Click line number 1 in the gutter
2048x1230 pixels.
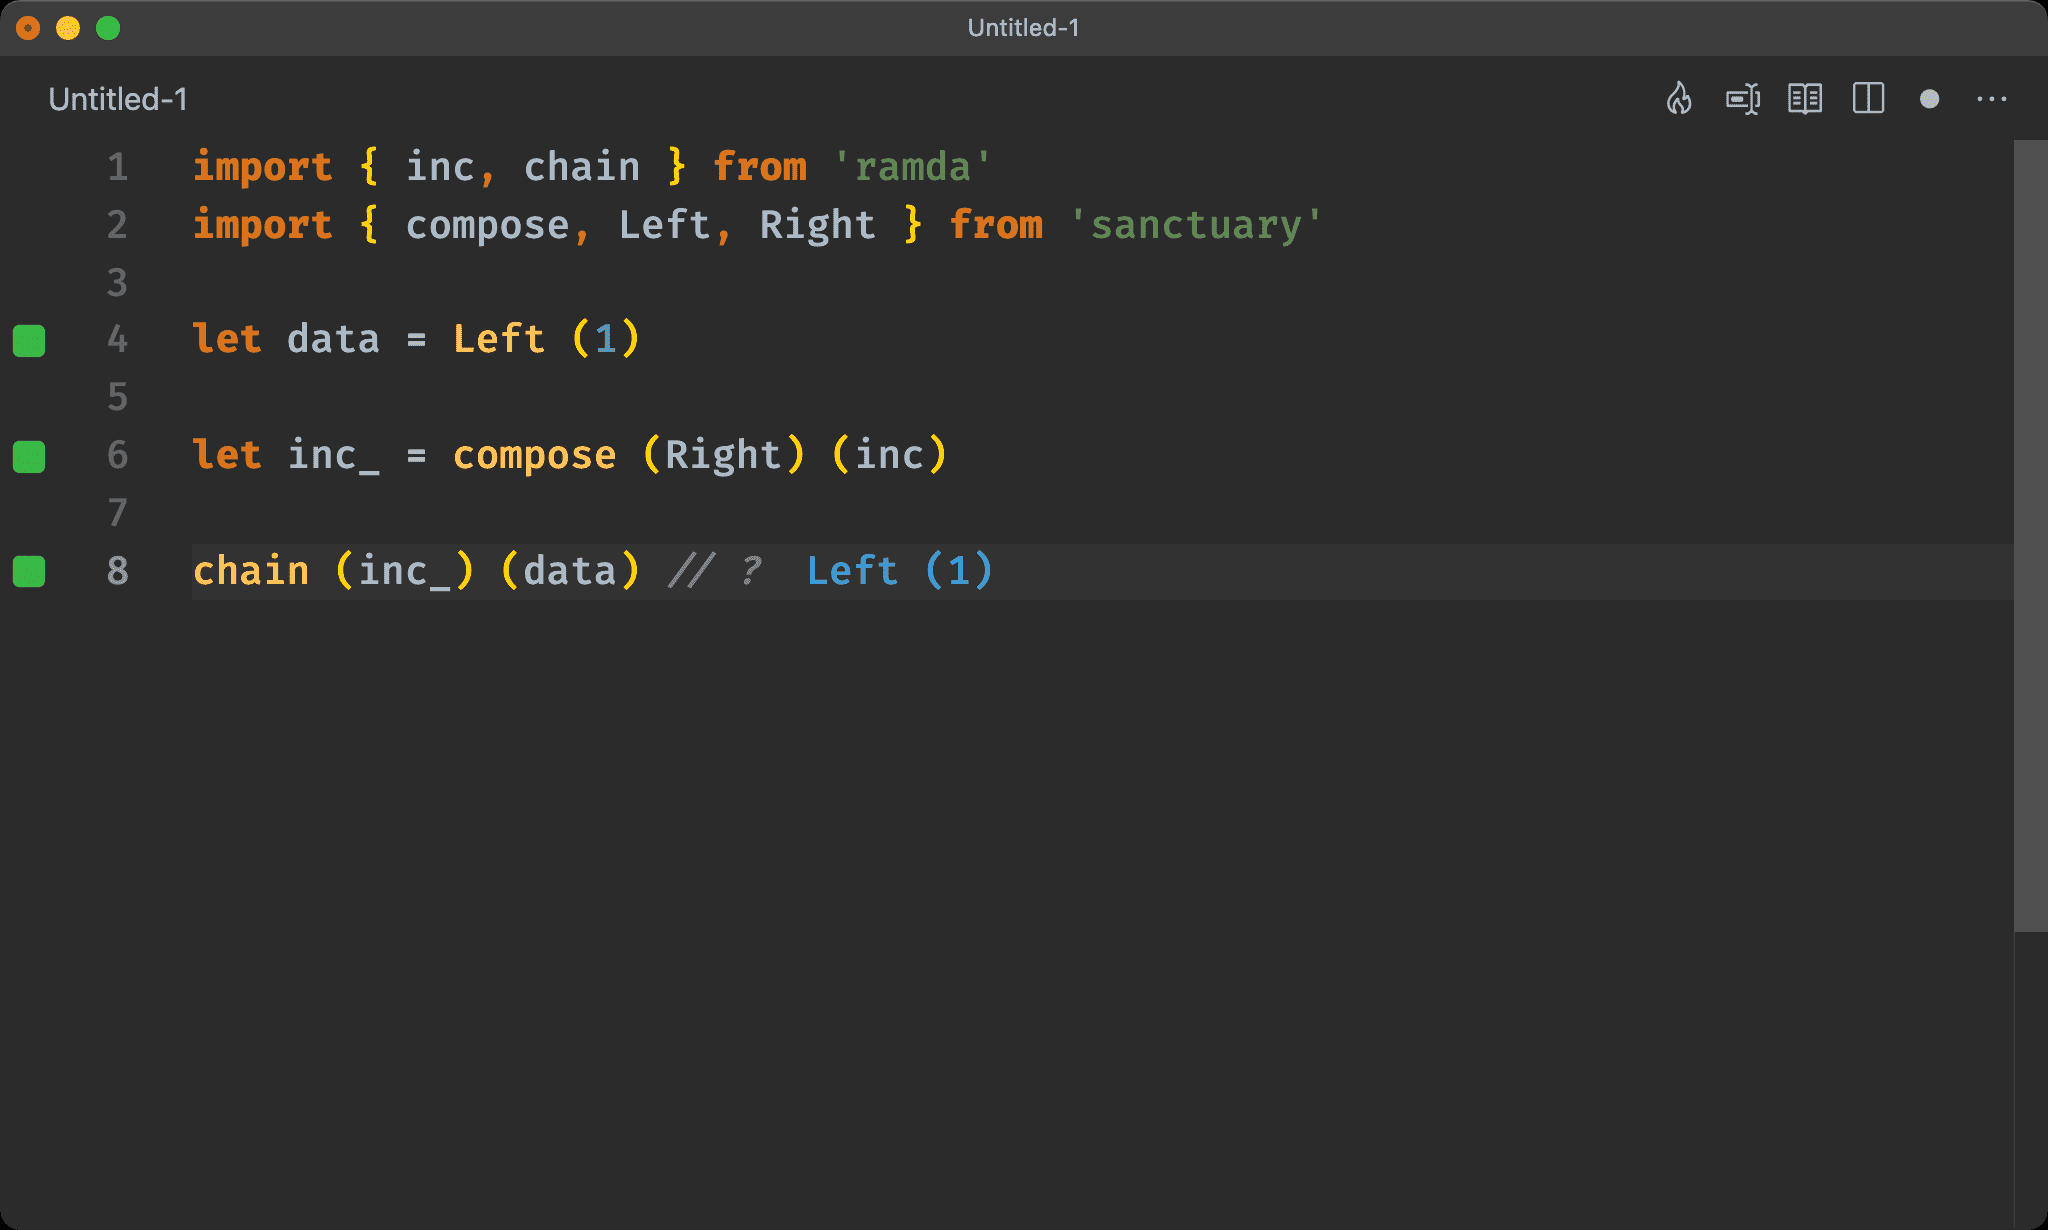coord(118,167)
